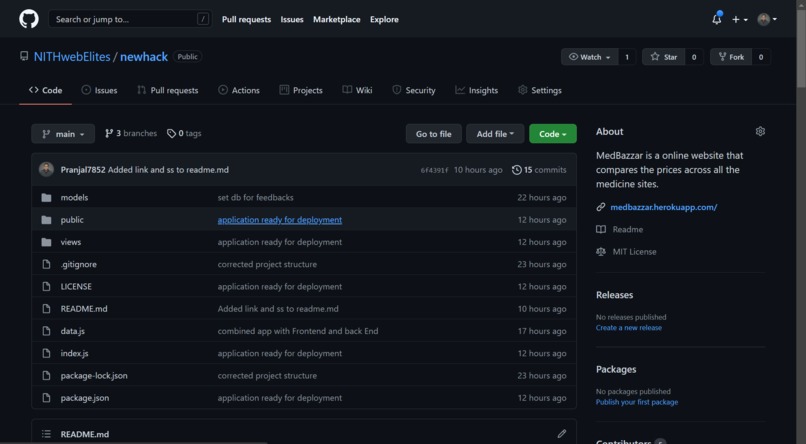Open notifications bell icon
806x444 pixels.
point(717,20)
